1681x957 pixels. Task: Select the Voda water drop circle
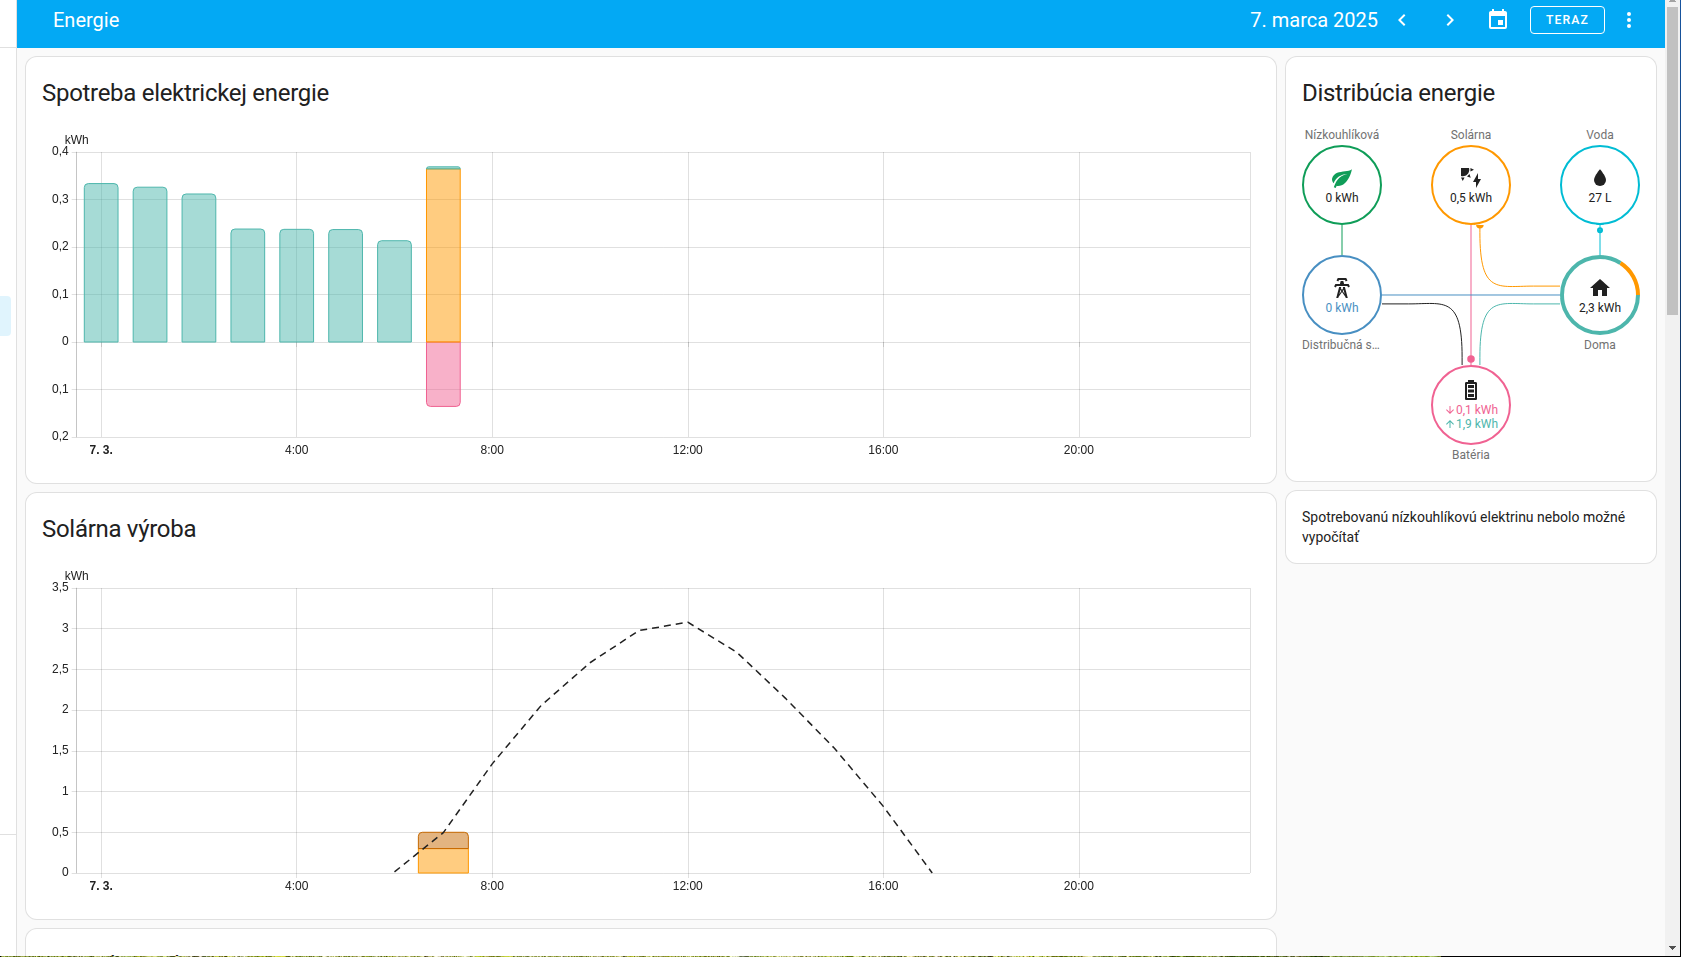pyautogui.click(x=1599, y=185)
